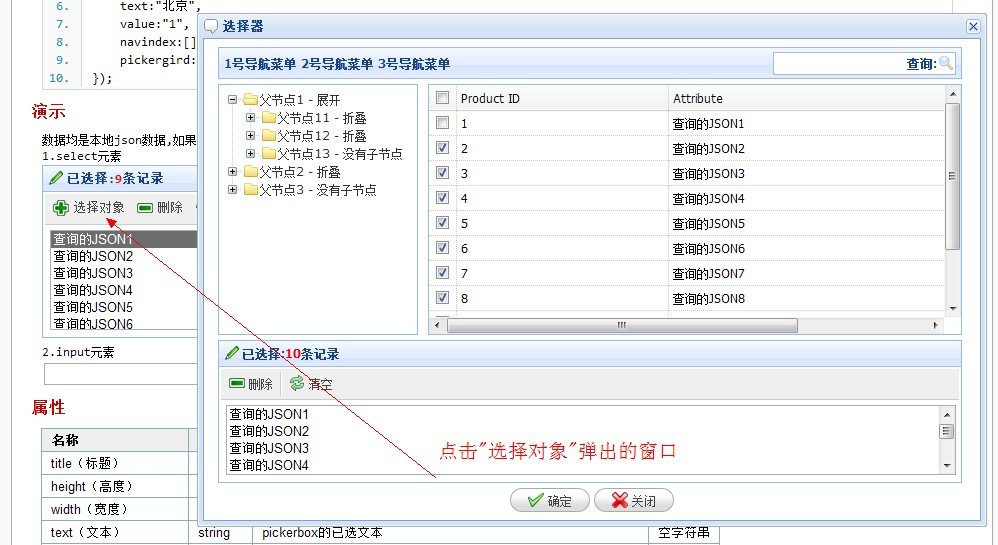Open the 3号导航菜单 navigation item
Viewport: 998px width, 545px height.
coord(414,64)
